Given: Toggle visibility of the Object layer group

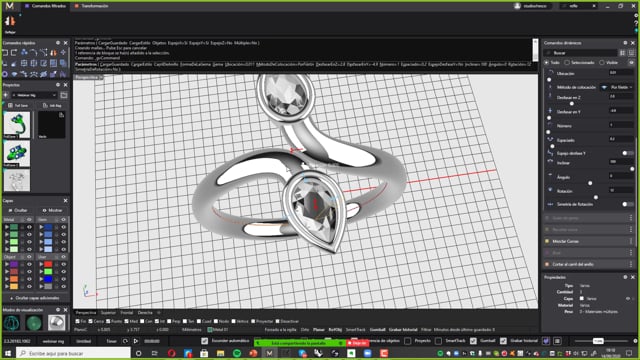Looking at the screenshot, I should click(x=29, y=257).
